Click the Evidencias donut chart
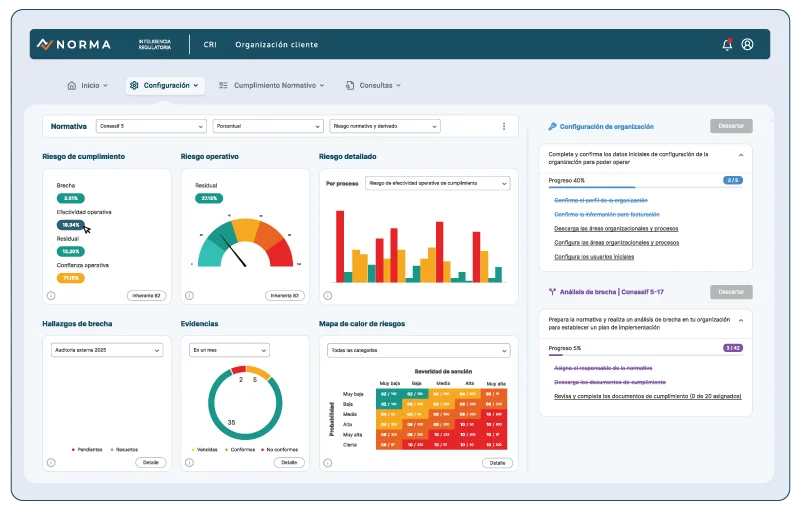800x509 pixels. 245,402
